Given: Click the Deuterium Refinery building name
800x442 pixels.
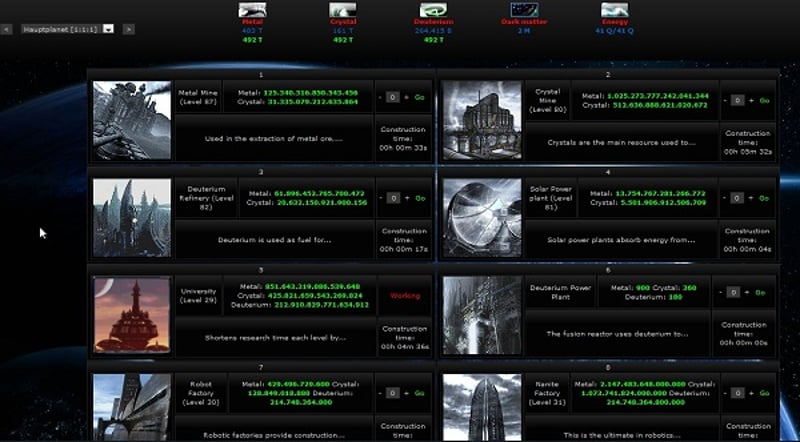Looking at the screenshot, I should (x=206, y=198).
